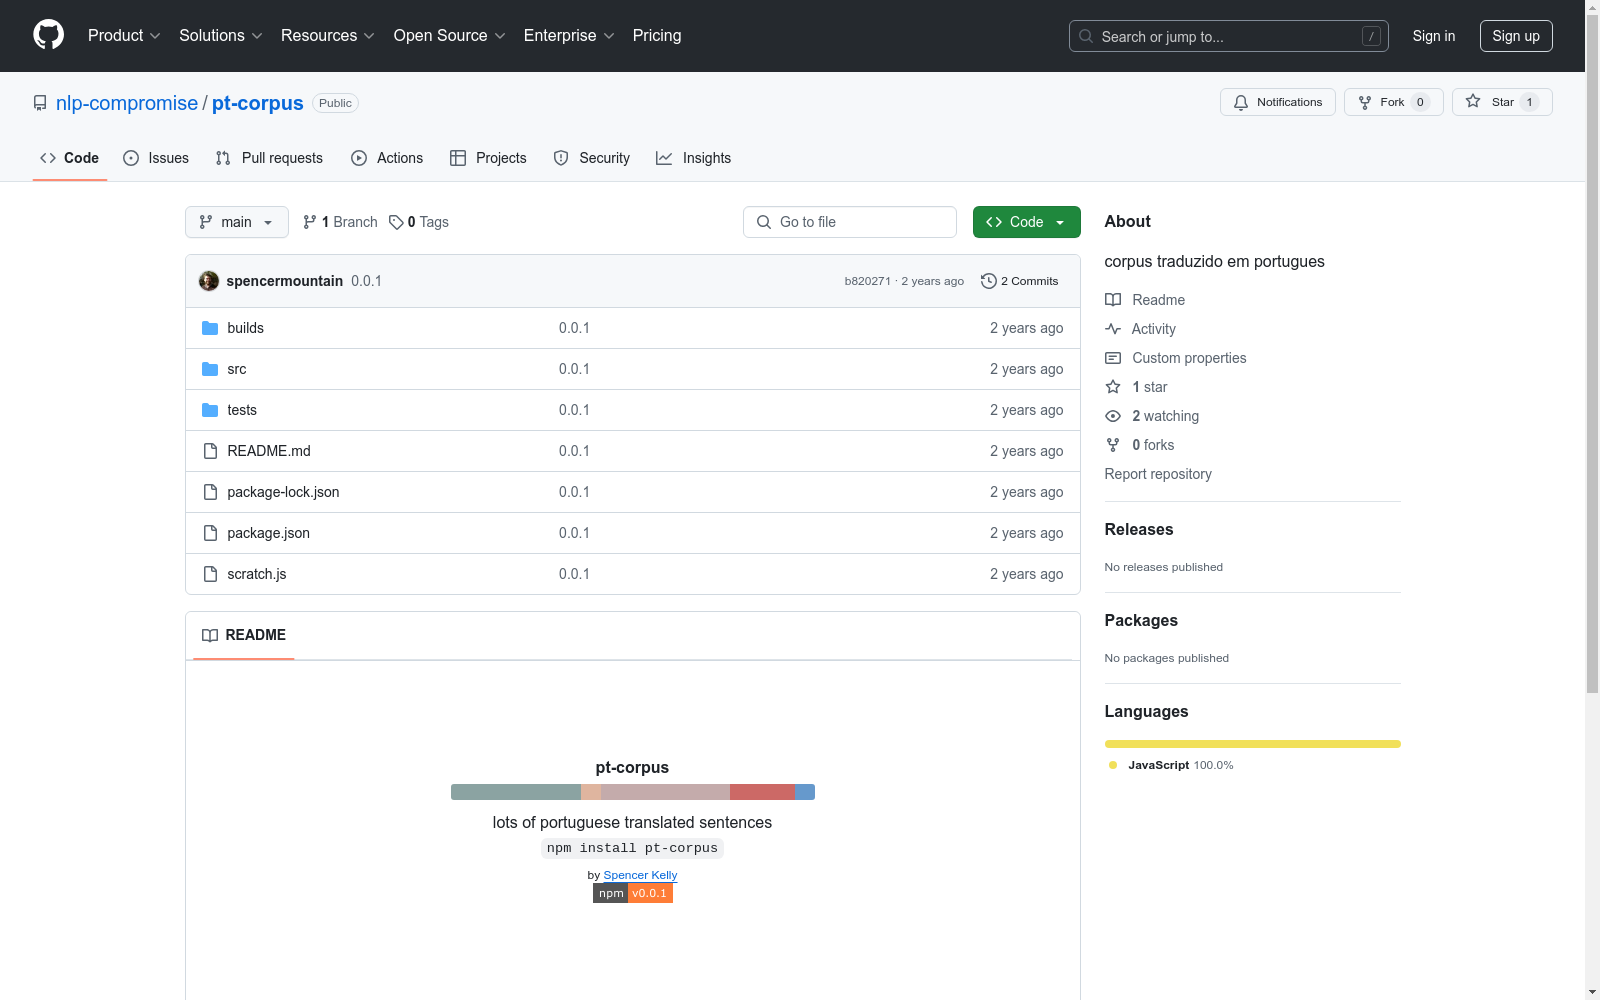Click the Pricing link
Image resolution: width=1600 pixels, height=1000 pixels.
coord(657,36)
